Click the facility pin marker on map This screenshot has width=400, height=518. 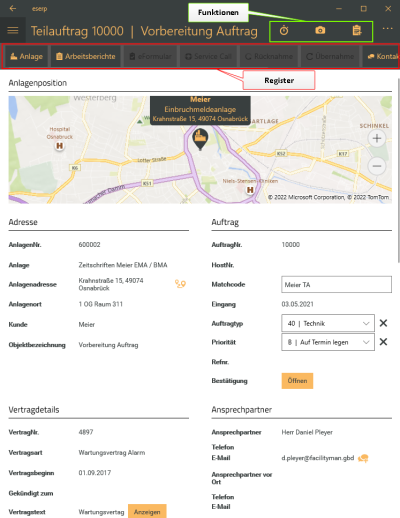(200, 139)
